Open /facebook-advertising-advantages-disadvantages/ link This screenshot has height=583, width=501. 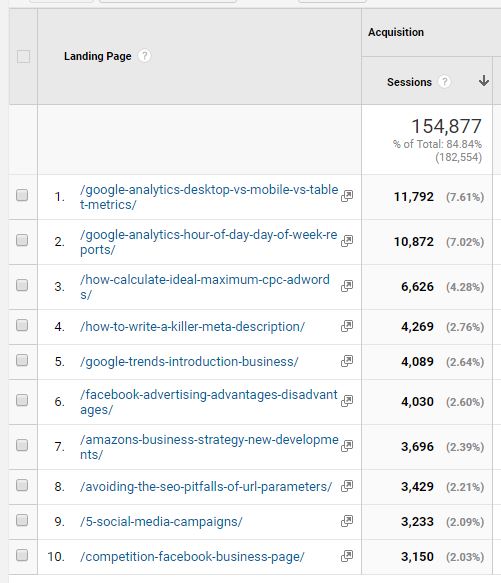pos(209,402)
